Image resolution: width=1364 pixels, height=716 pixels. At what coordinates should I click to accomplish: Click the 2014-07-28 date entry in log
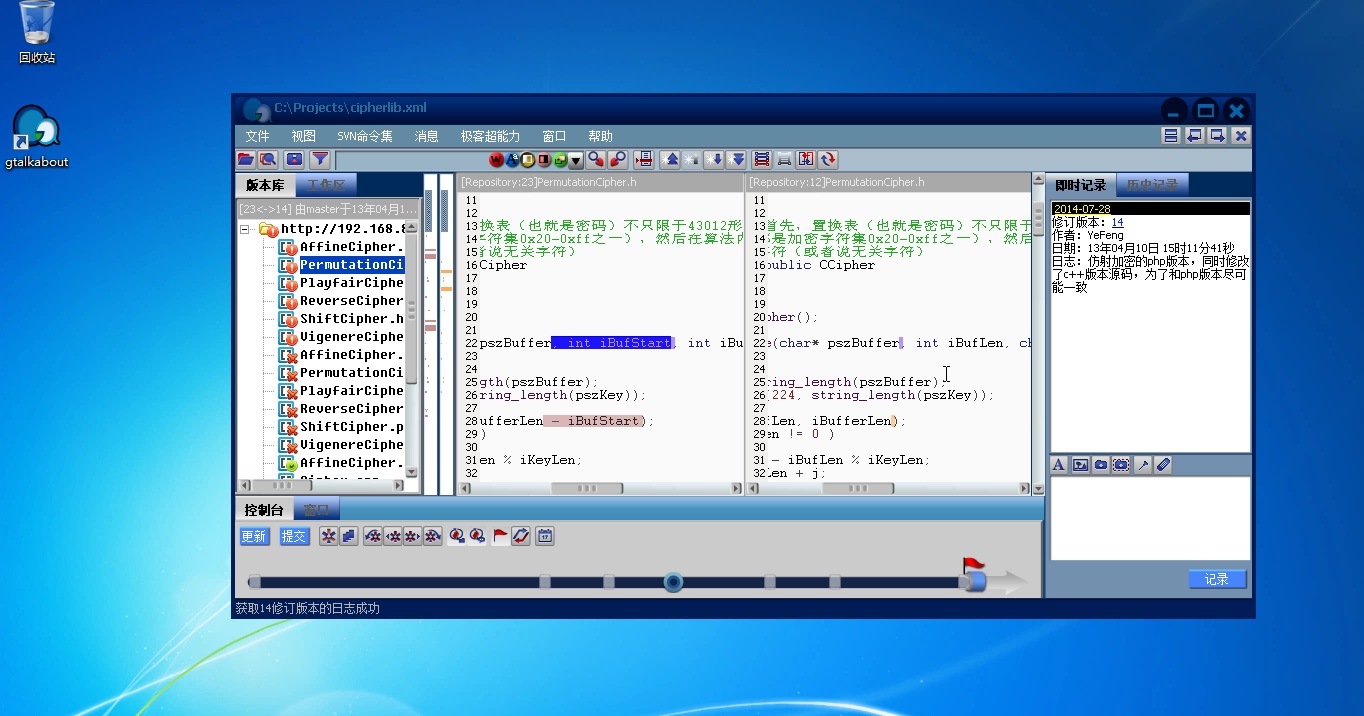[x=1150, y=209]
